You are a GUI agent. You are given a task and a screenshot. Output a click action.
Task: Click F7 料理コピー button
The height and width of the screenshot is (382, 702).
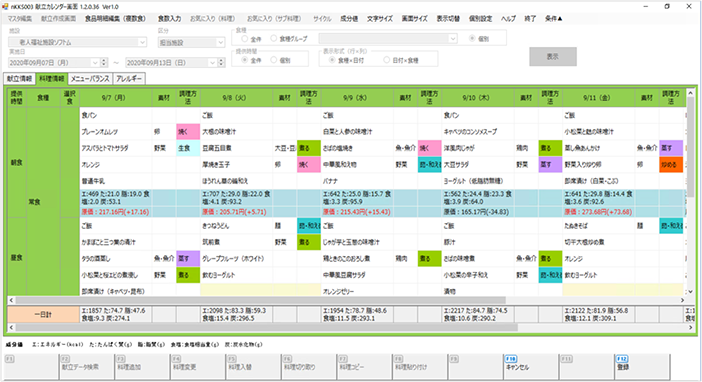(x=364, y=367)
